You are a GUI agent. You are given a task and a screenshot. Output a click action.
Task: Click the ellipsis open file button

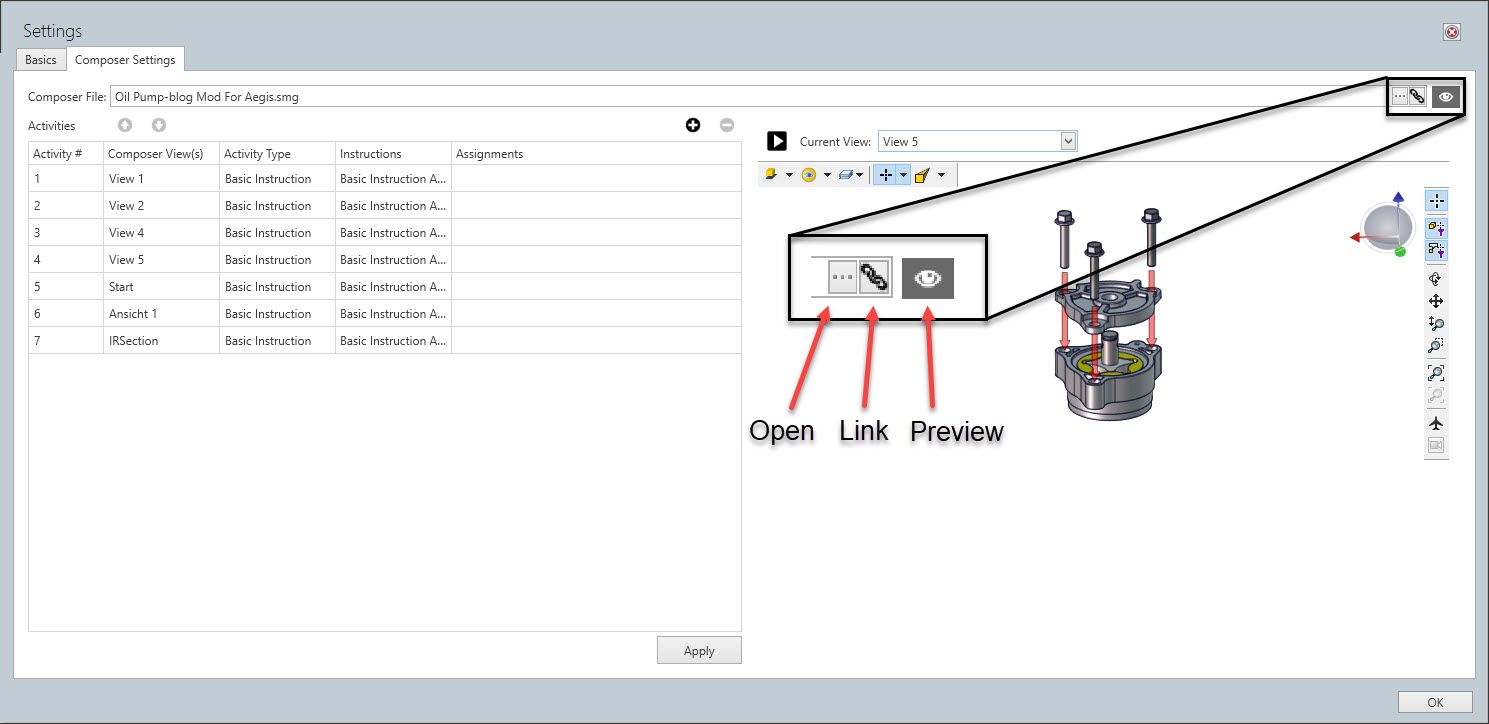1399,97
